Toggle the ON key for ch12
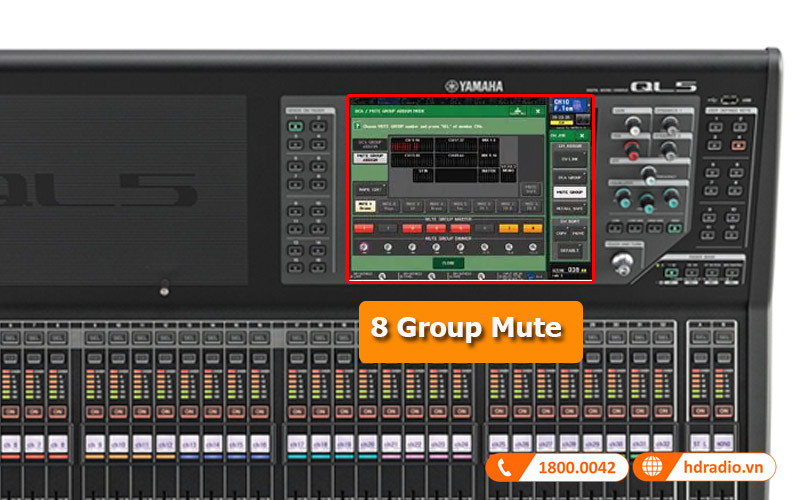This screenshot has height=500, width=800. (x=165, y=411)
